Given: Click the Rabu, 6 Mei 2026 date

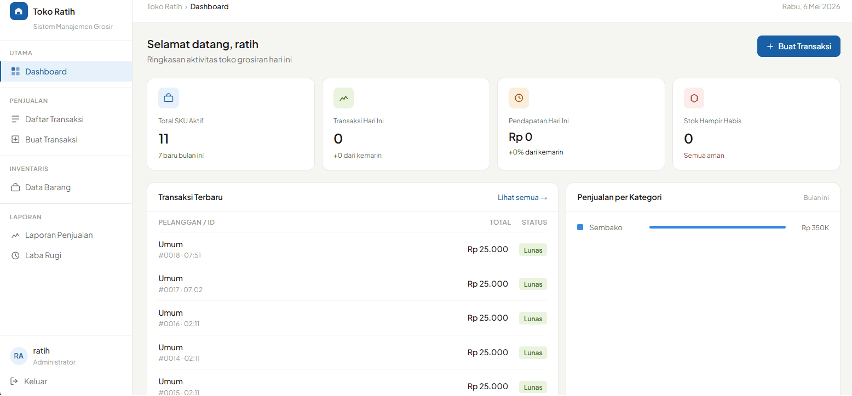Looking at the screenshot, I should 811,7.
